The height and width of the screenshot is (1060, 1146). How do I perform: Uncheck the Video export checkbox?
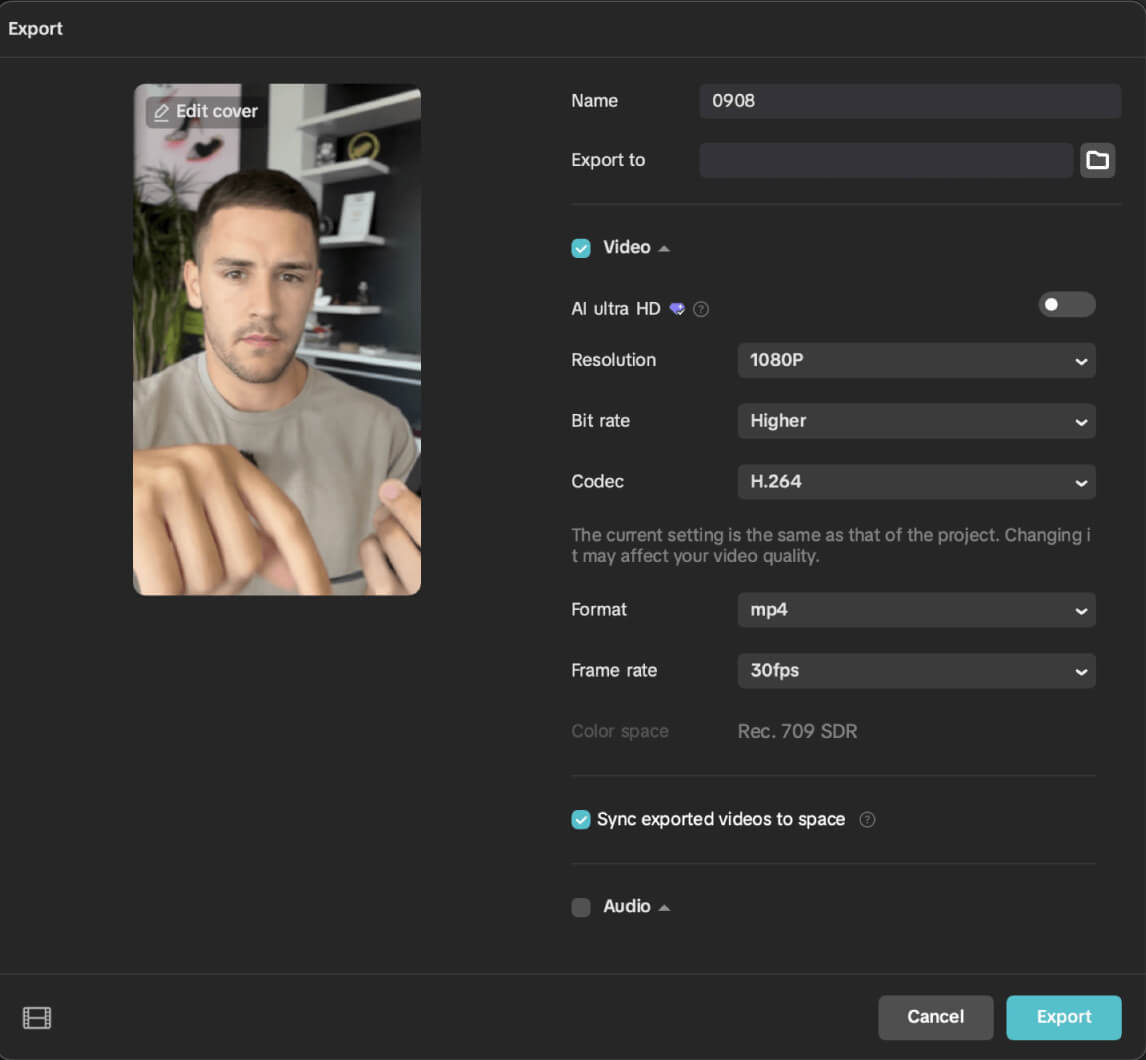pos(581,248)
